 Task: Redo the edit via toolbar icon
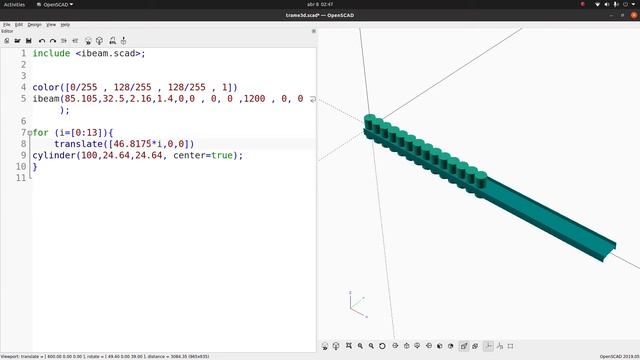(53, 41)
